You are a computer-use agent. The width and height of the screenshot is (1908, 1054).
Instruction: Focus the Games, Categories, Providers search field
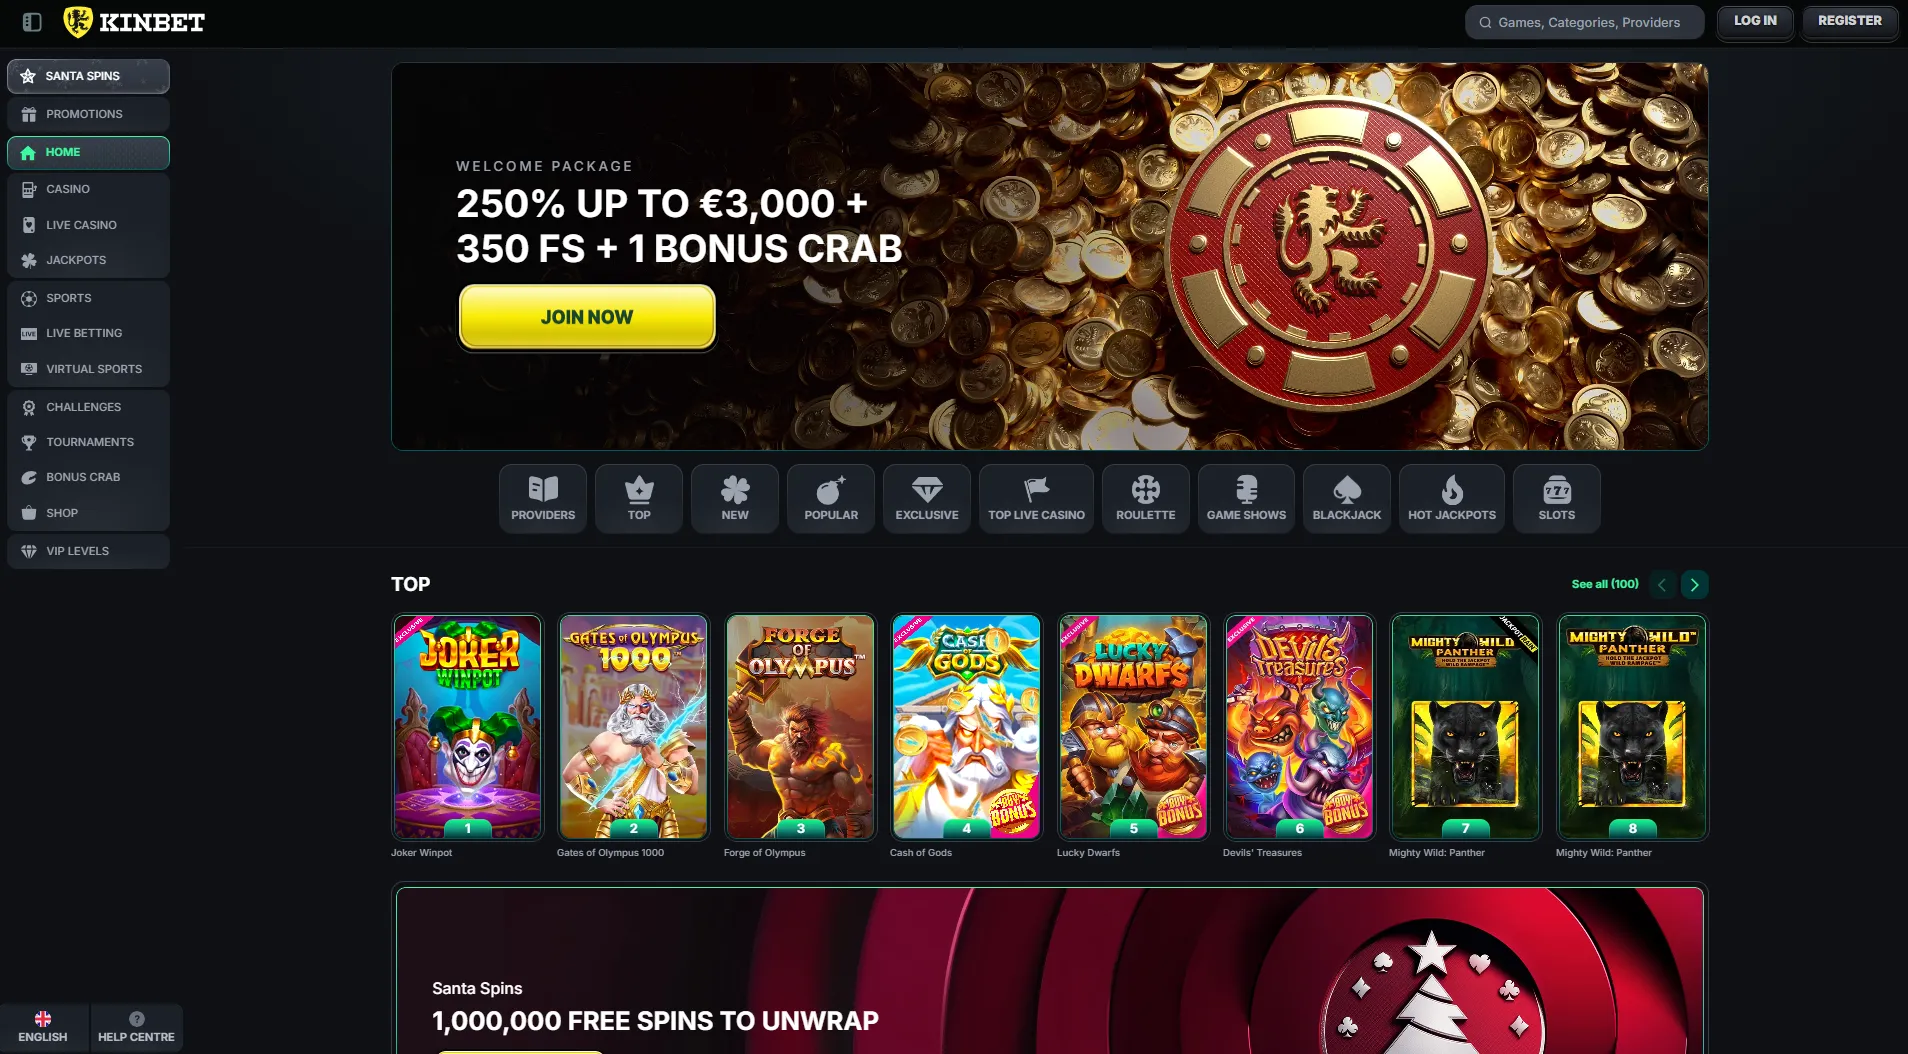coord(1584,22)
